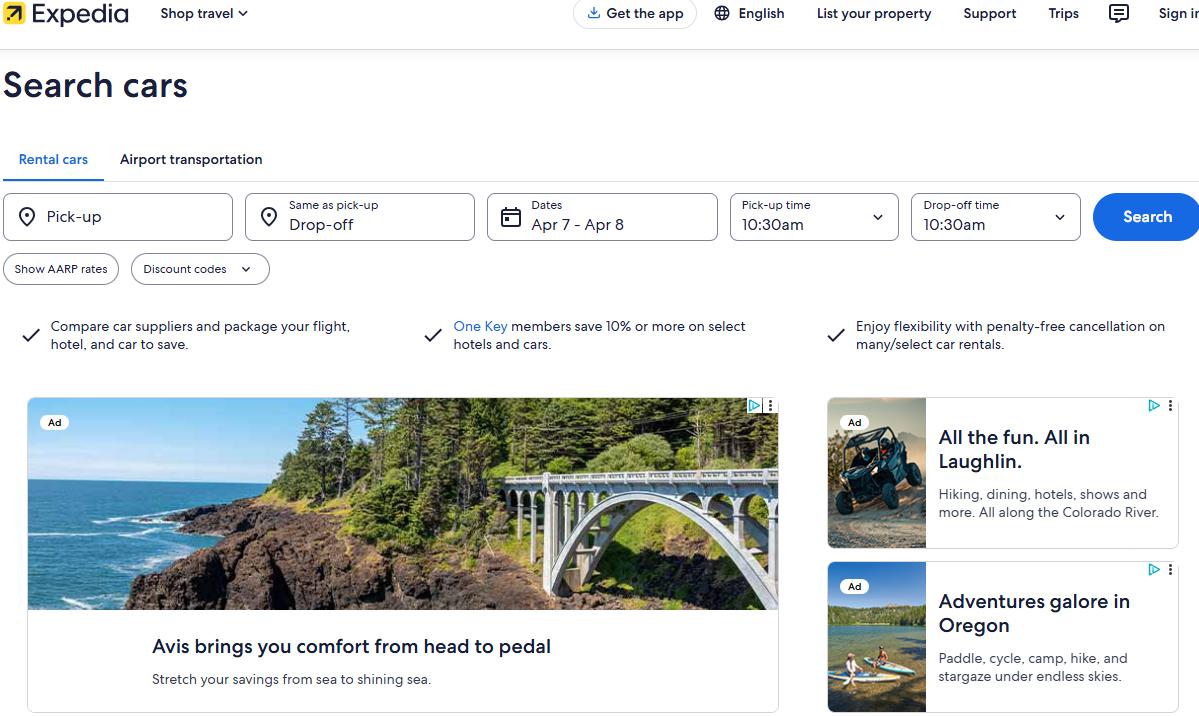Click the calendar icon in Dates field
The height and width of the screenshot is (716, 1199).
coord(511,217)
